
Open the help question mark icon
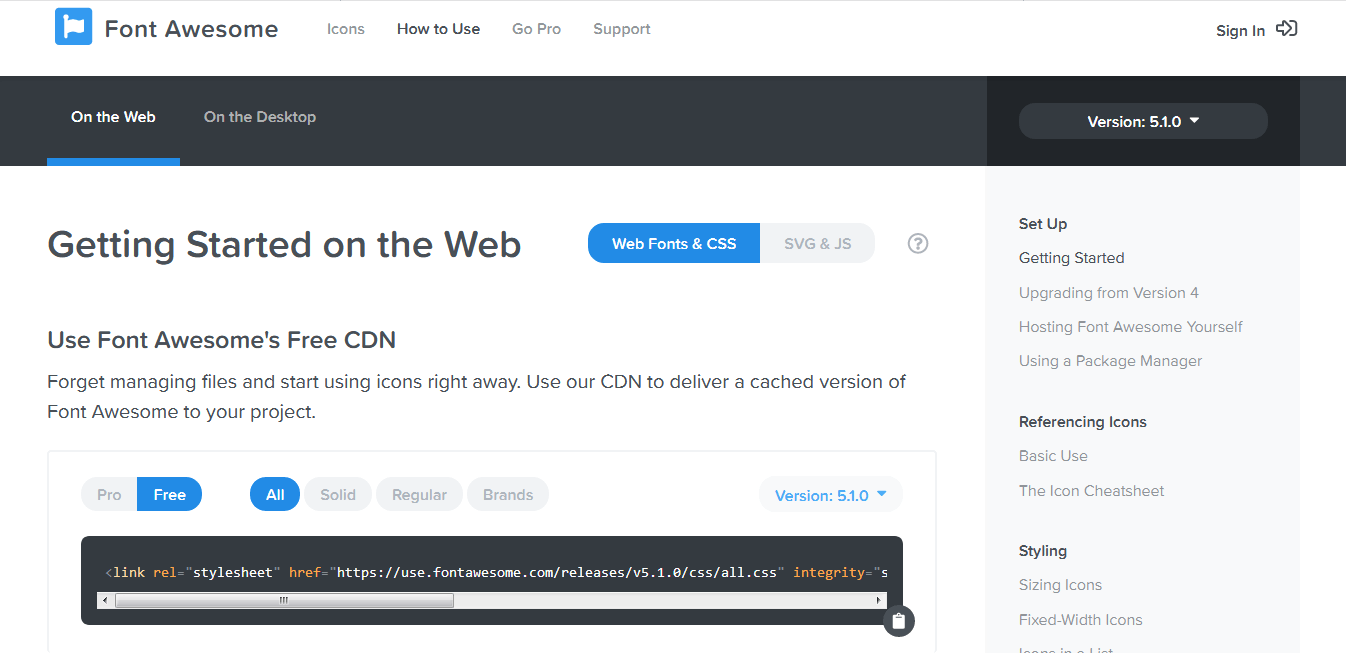pos(918,243)
